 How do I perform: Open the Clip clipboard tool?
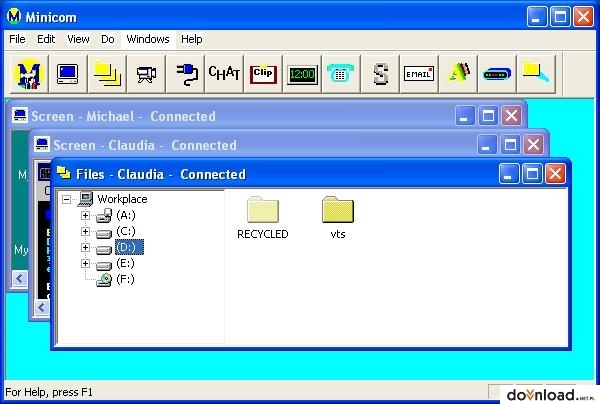263,74
